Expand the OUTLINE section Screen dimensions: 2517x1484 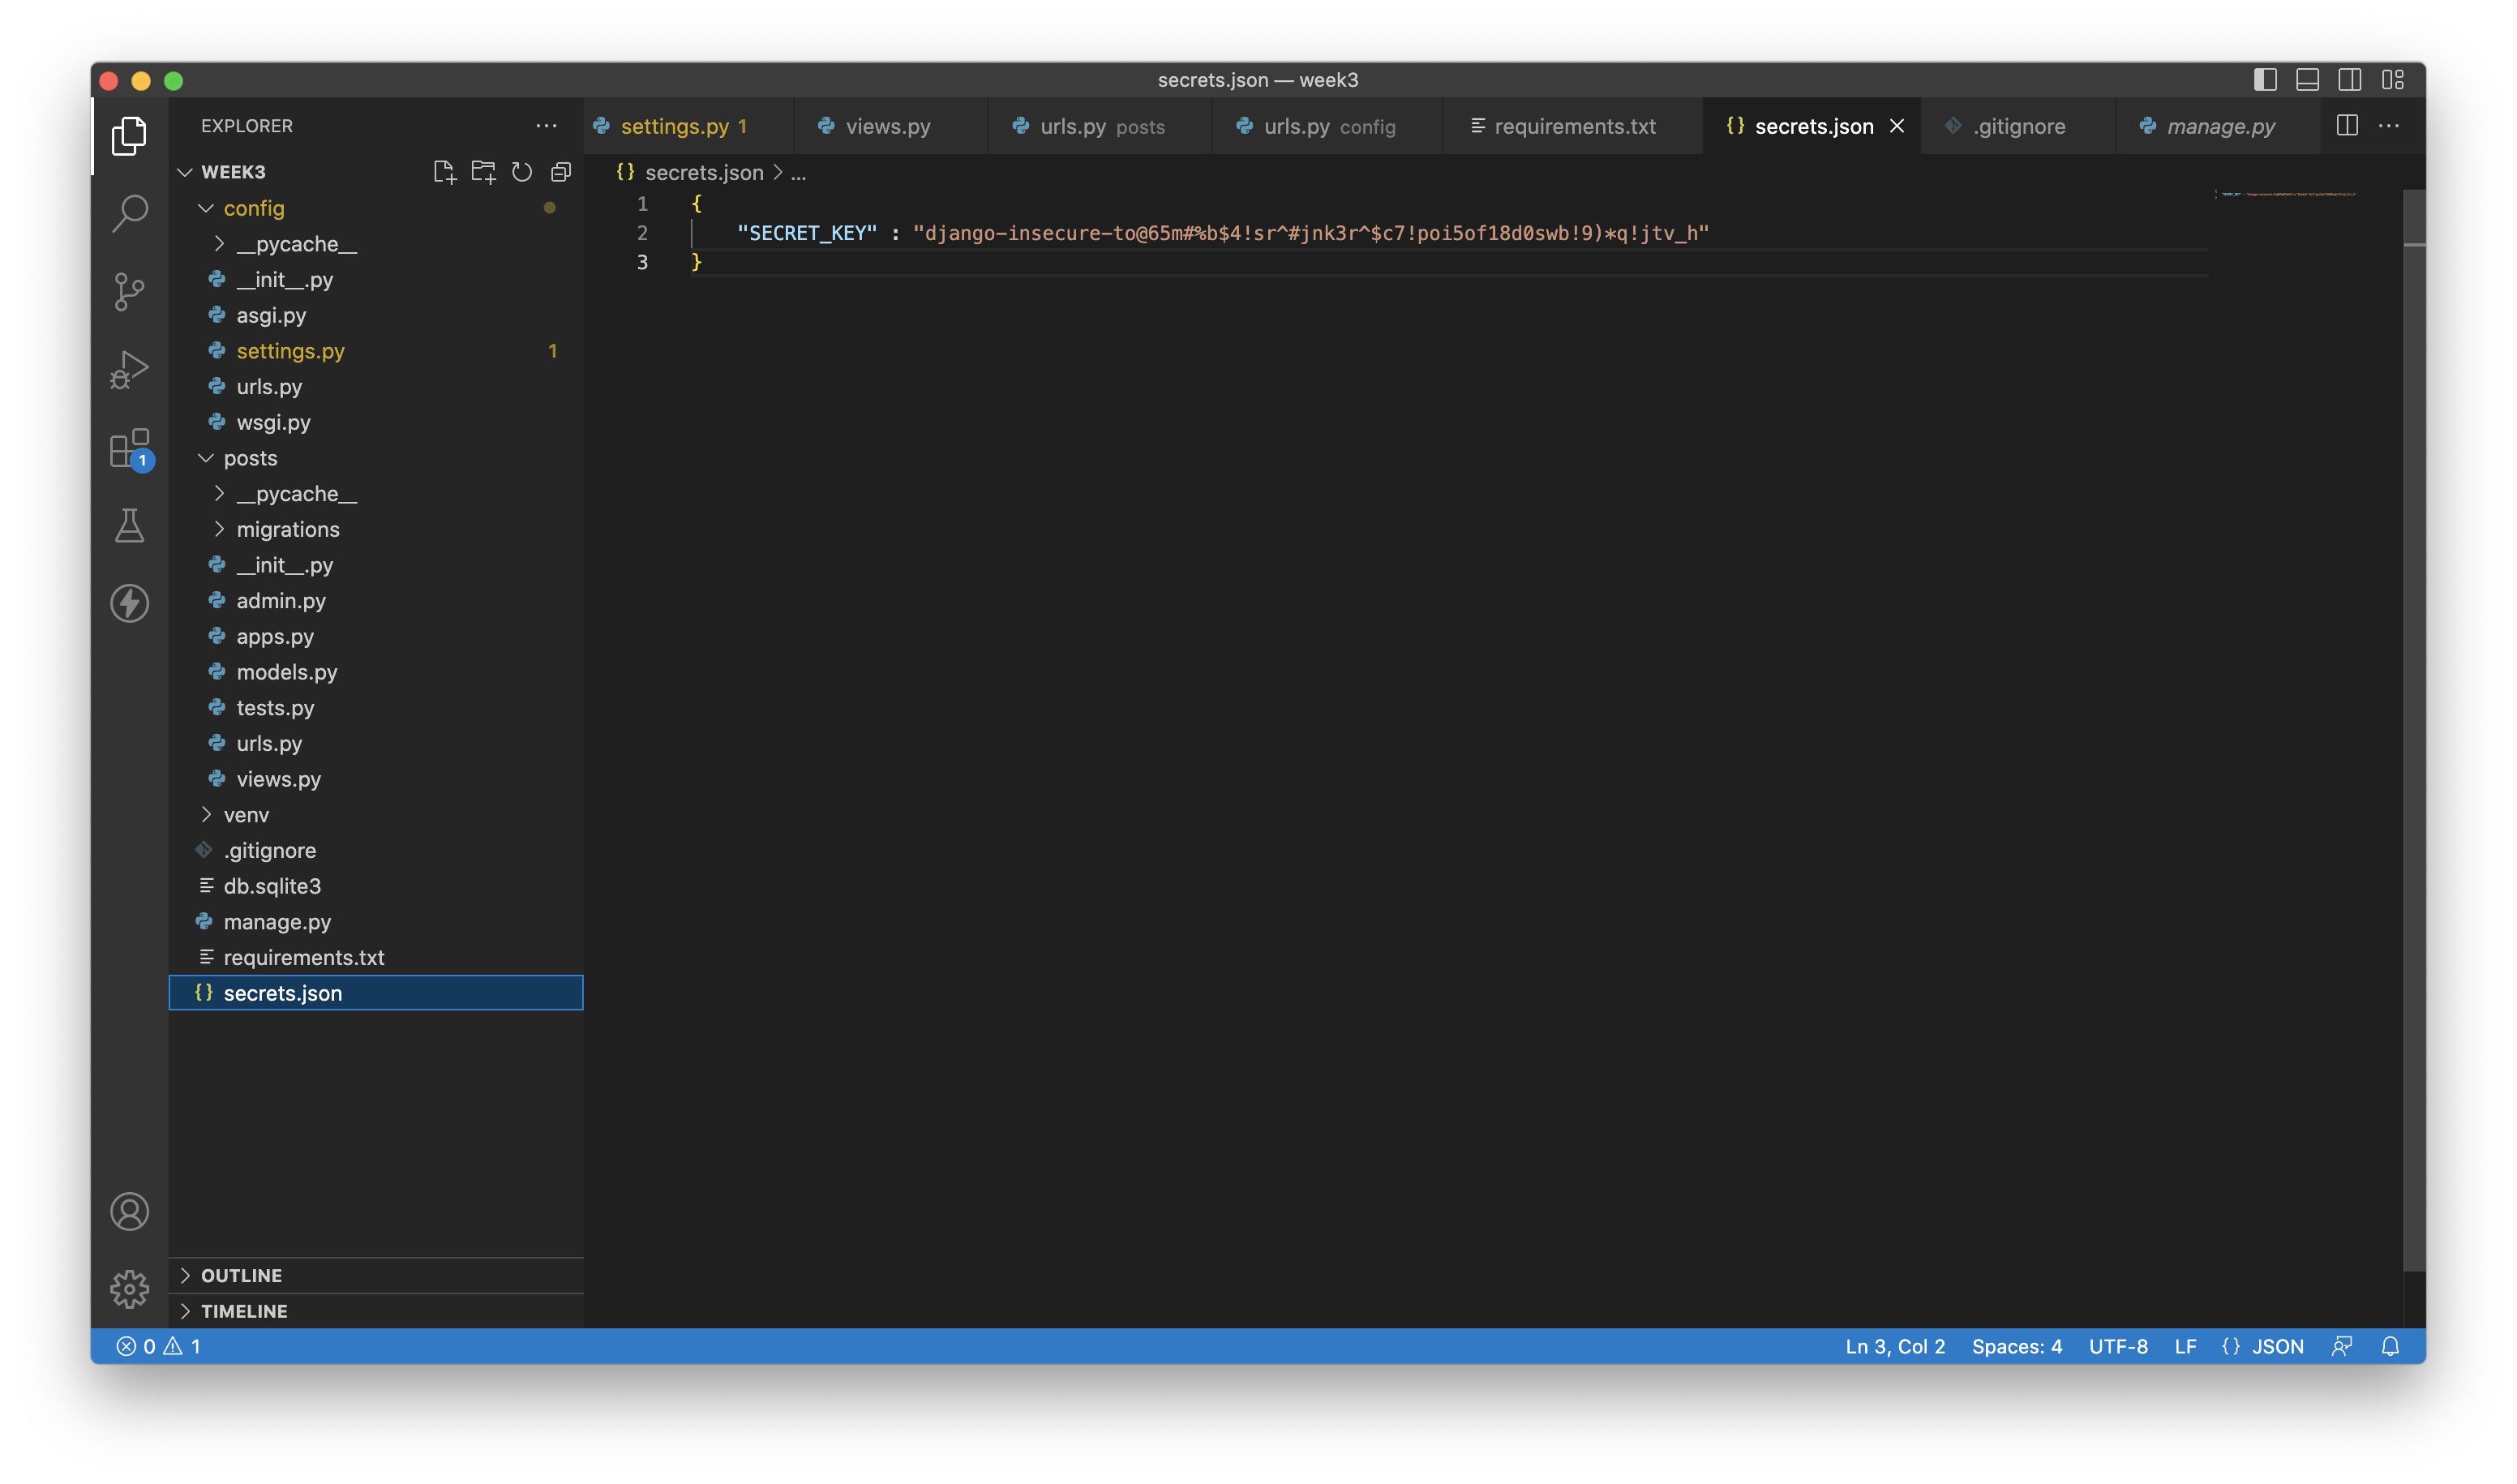tap(240, 1275)
